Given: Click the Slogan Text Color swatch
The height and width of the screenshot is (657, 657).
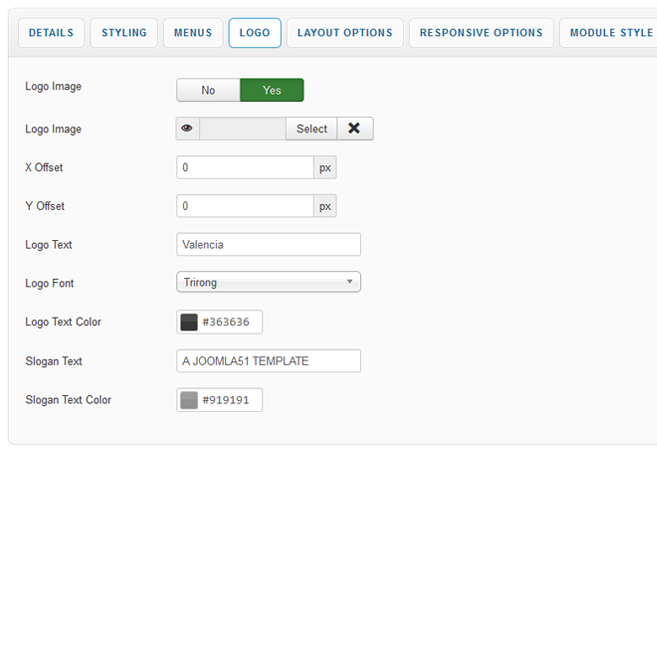Looking at the screenshot, I should (x=189, y=400).
